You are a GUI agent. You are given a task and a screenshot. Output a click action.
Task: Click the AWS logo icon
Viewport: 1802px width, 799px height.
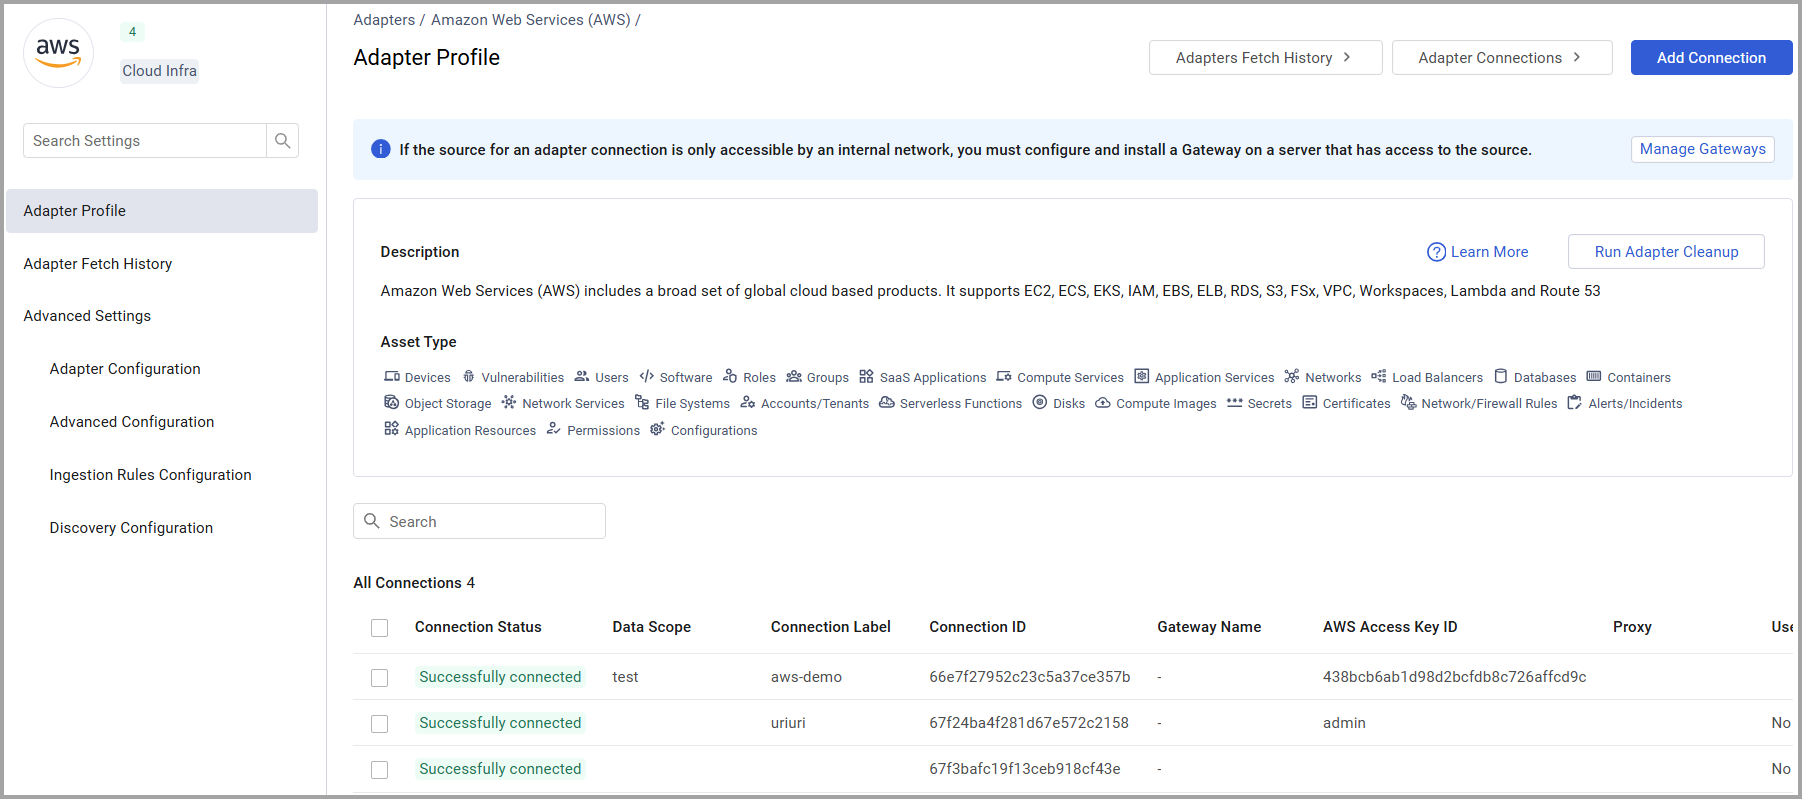[58, 53]
